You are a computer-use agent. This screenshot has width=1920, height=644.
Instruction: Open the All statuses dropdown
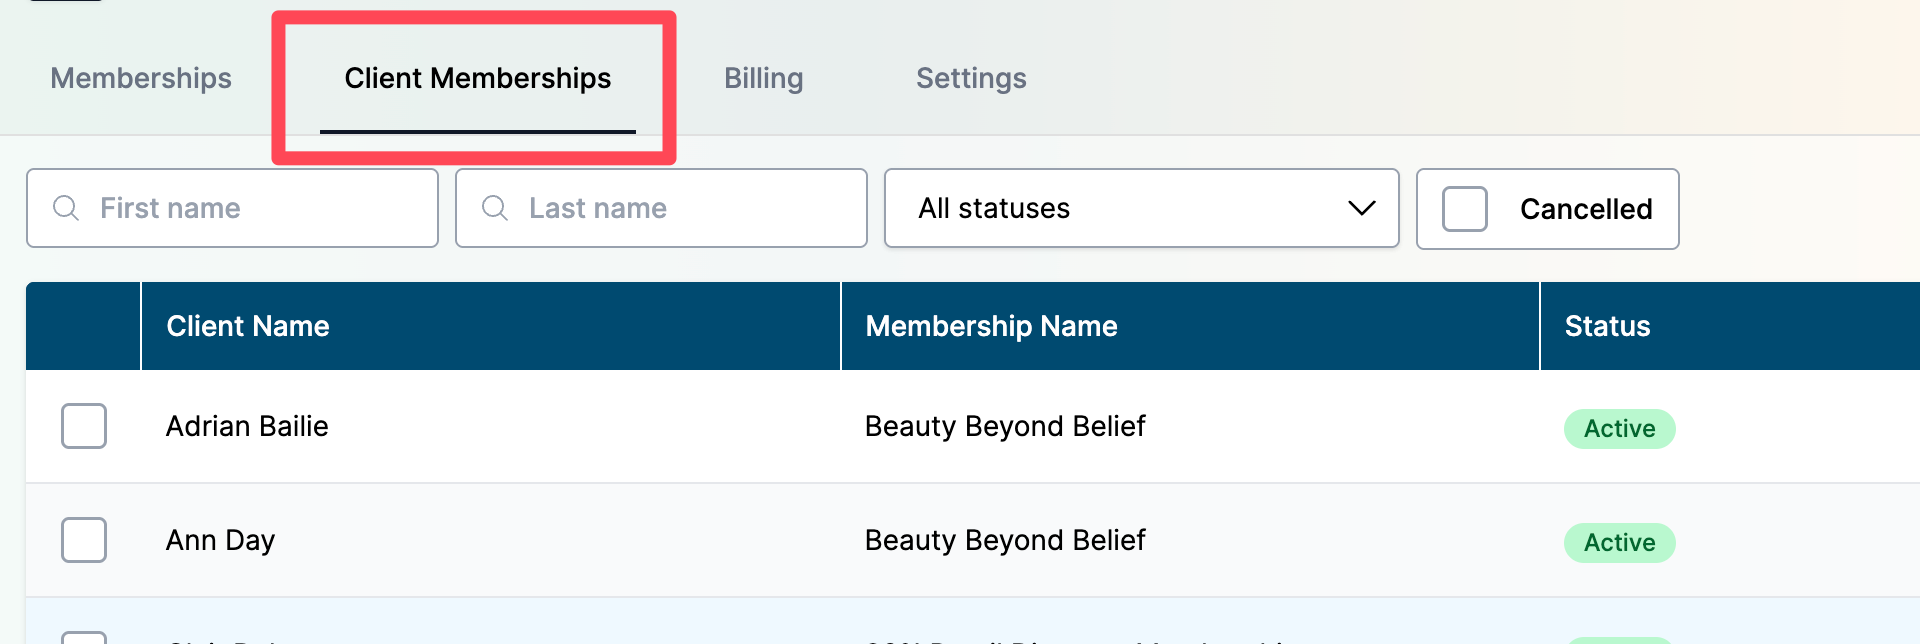(x=1141, y=208)
